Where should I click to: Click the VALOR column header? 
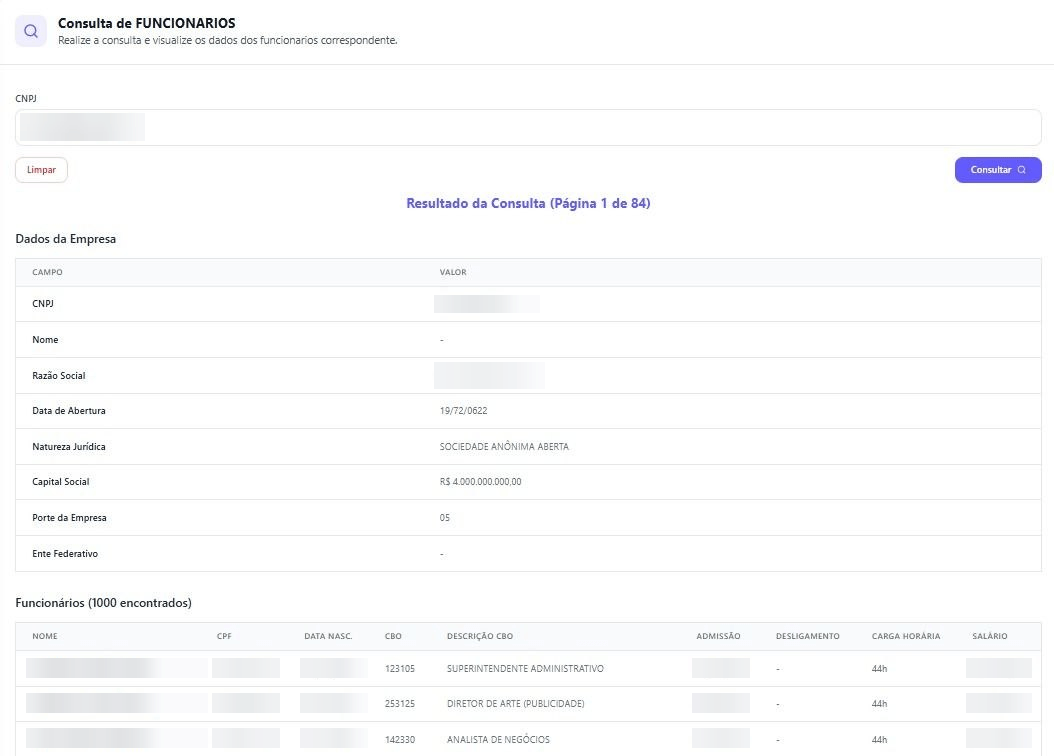pos(453,272)
